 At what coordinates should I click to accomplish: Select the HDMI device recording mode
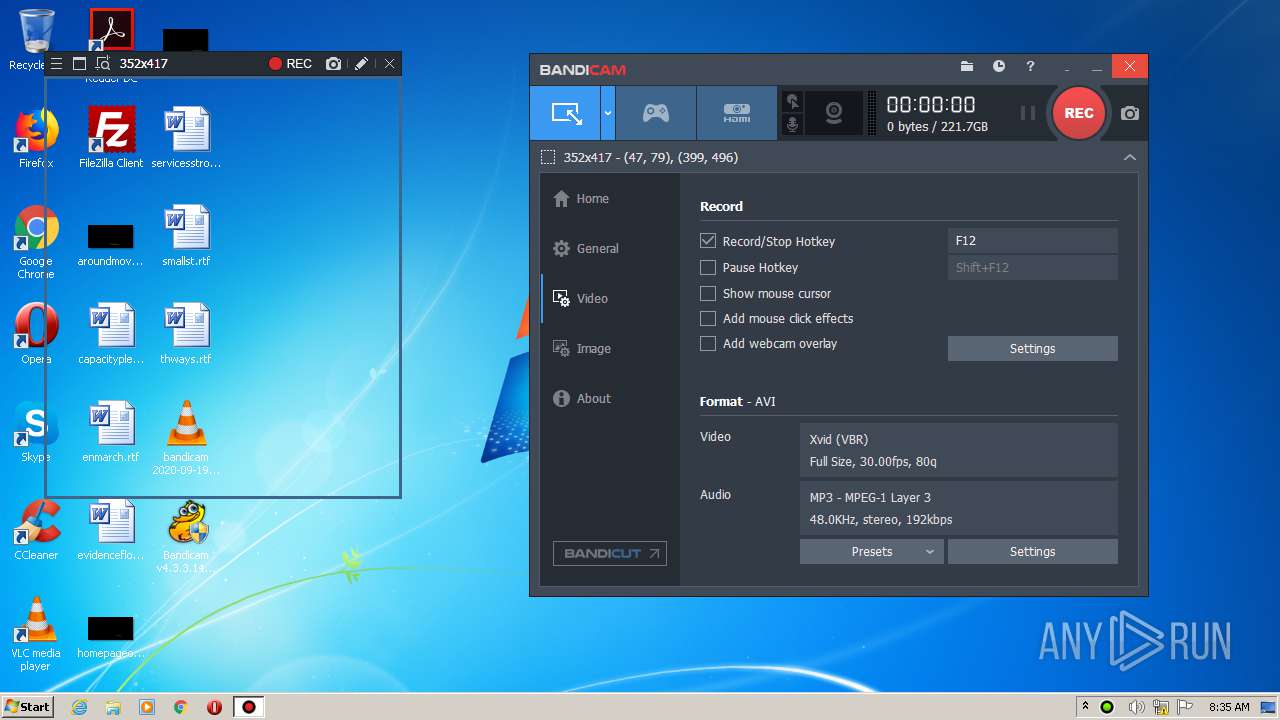pos(736,113)
